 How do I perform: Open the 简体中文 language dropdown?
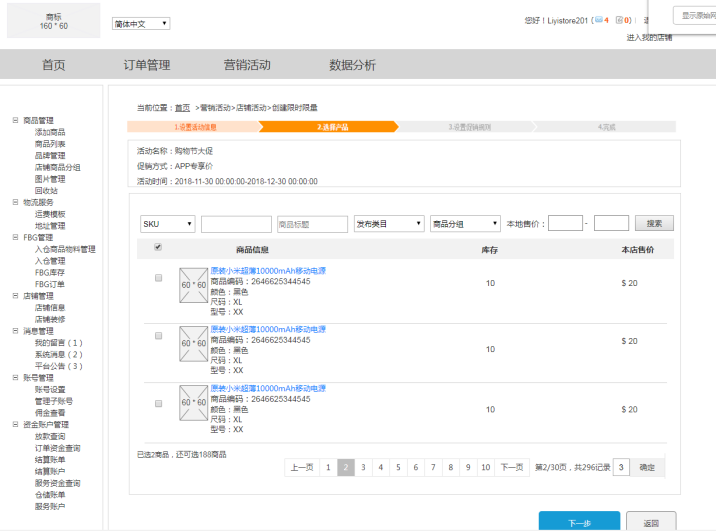tap(141, 23)
